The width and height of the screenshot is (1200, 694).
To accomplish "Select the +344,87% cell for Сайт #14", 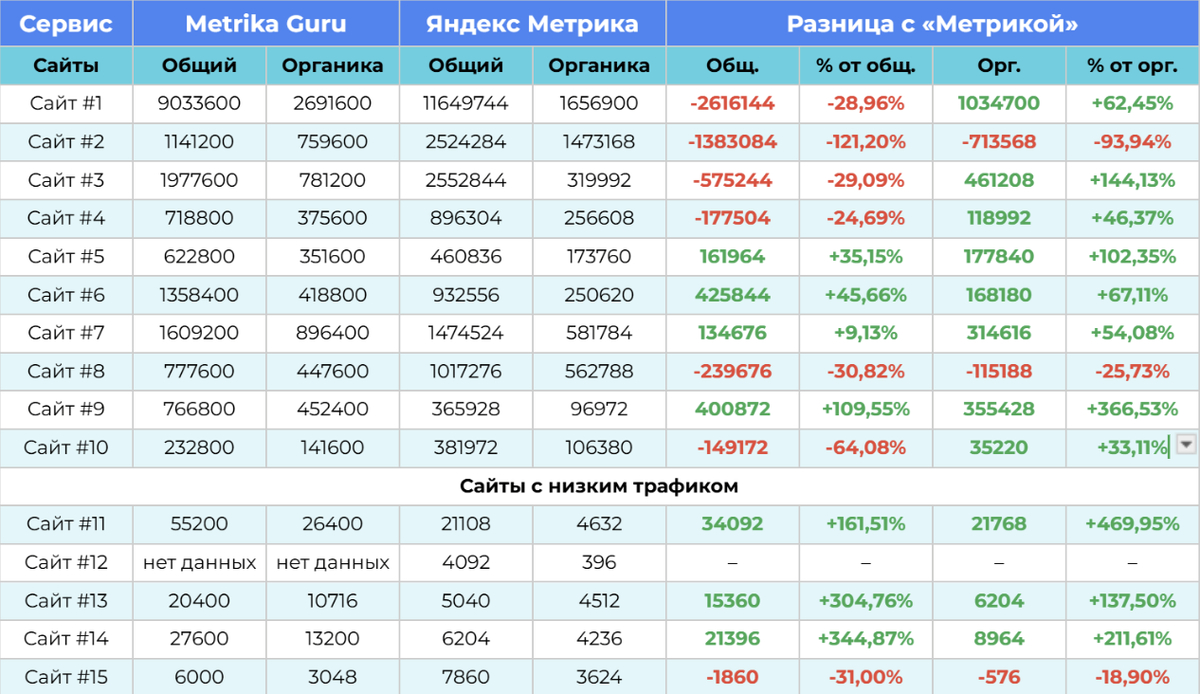I will click(x=866, y=639).
